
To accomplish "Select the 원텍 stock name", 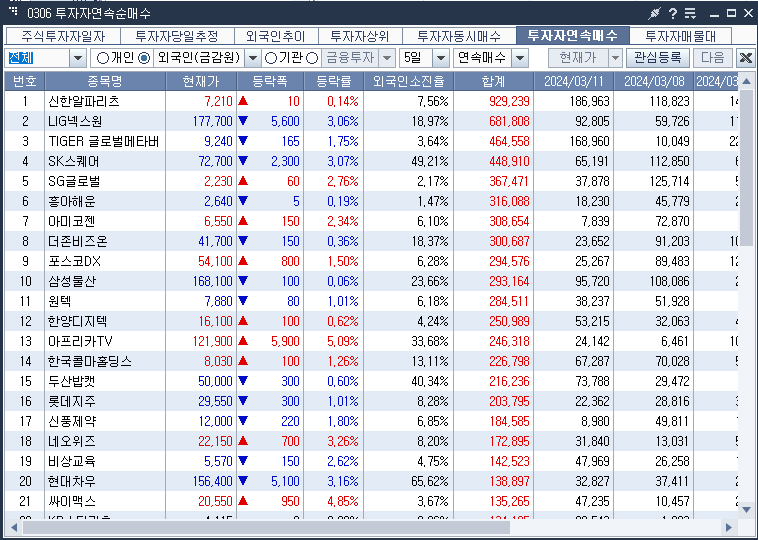I will [x=59, y=302].
